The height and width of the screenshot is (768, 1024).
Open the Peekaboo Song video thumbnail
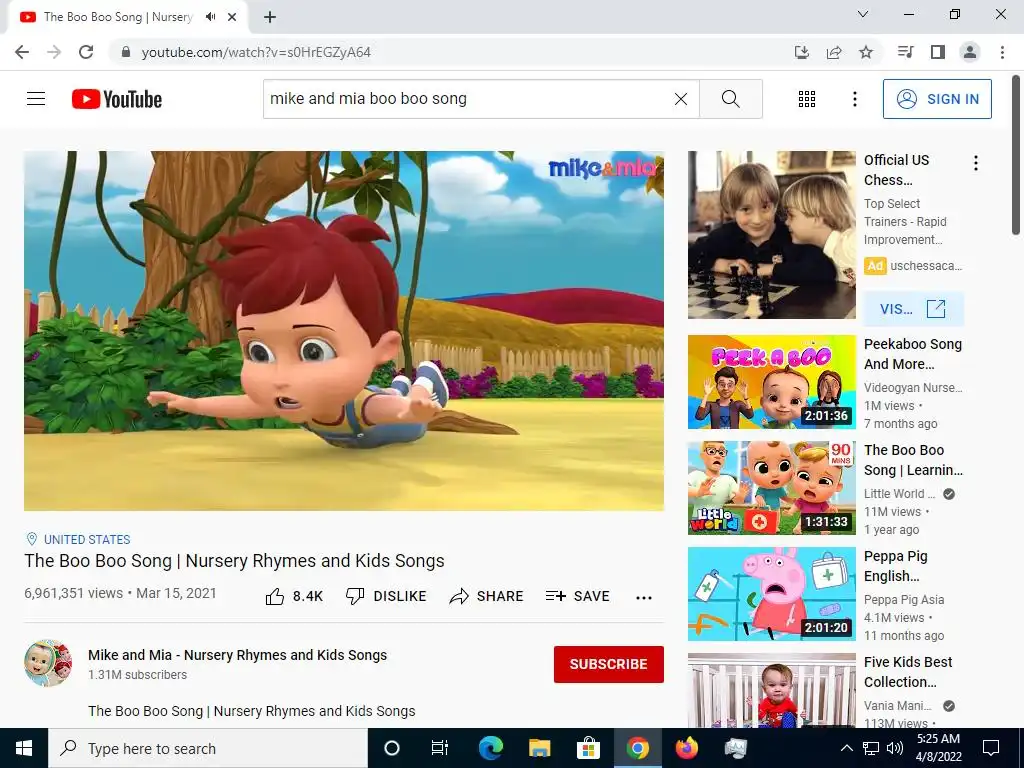(x=771, y=382)
